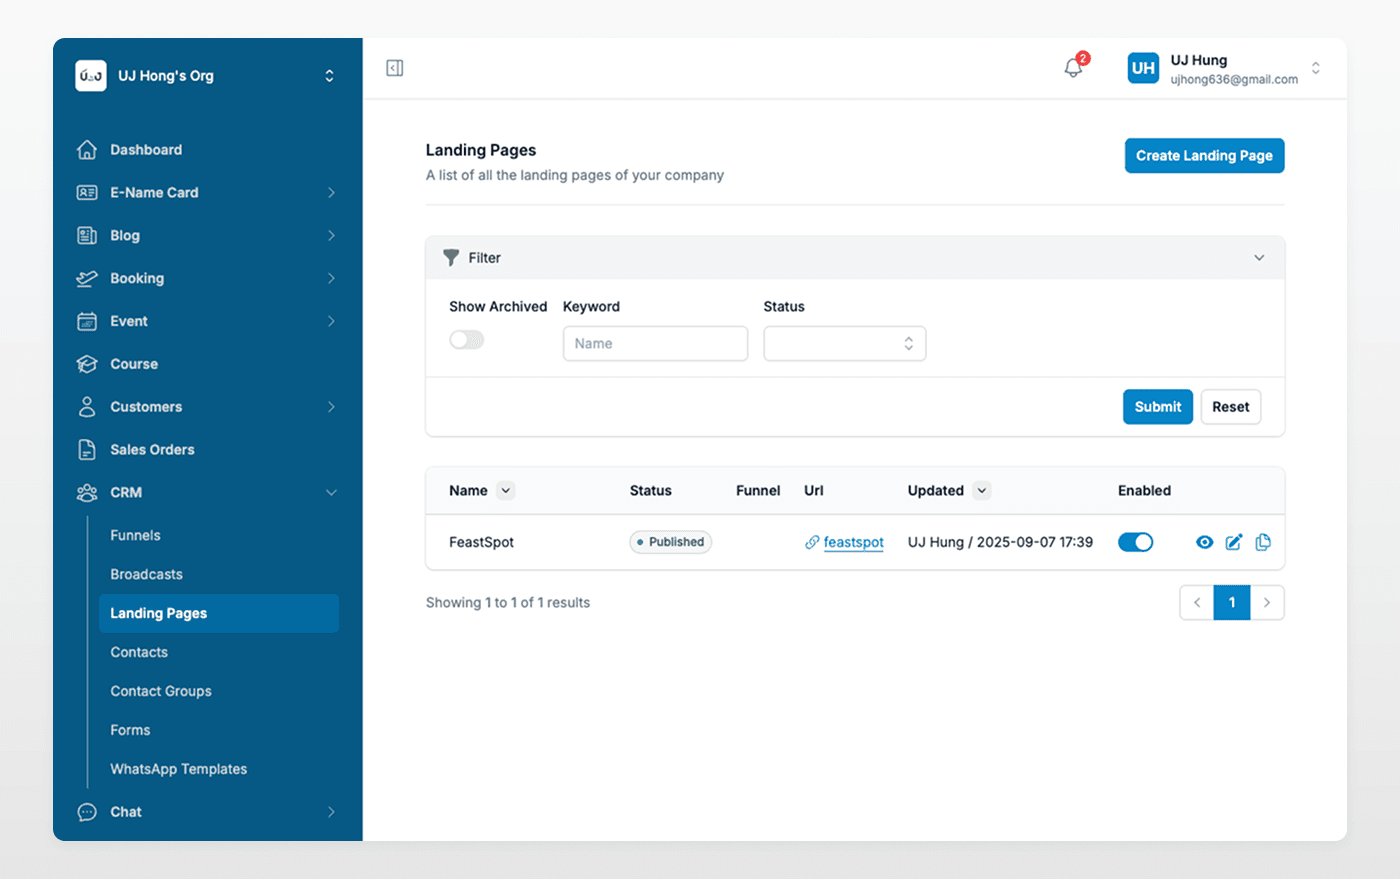Click the edit icon for FeastSpot
Viewport: 1400px width, 879px height.
point(1234,542)
